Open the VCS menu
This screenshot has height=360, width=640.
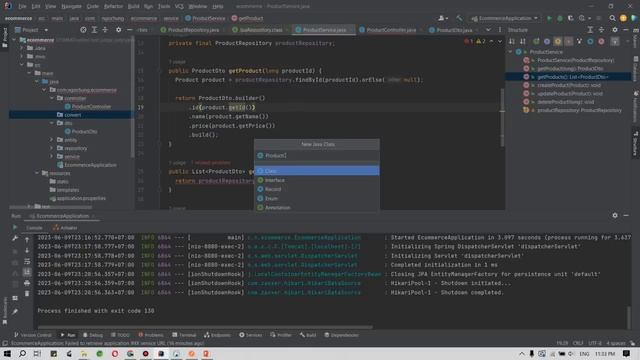point(179,7)
